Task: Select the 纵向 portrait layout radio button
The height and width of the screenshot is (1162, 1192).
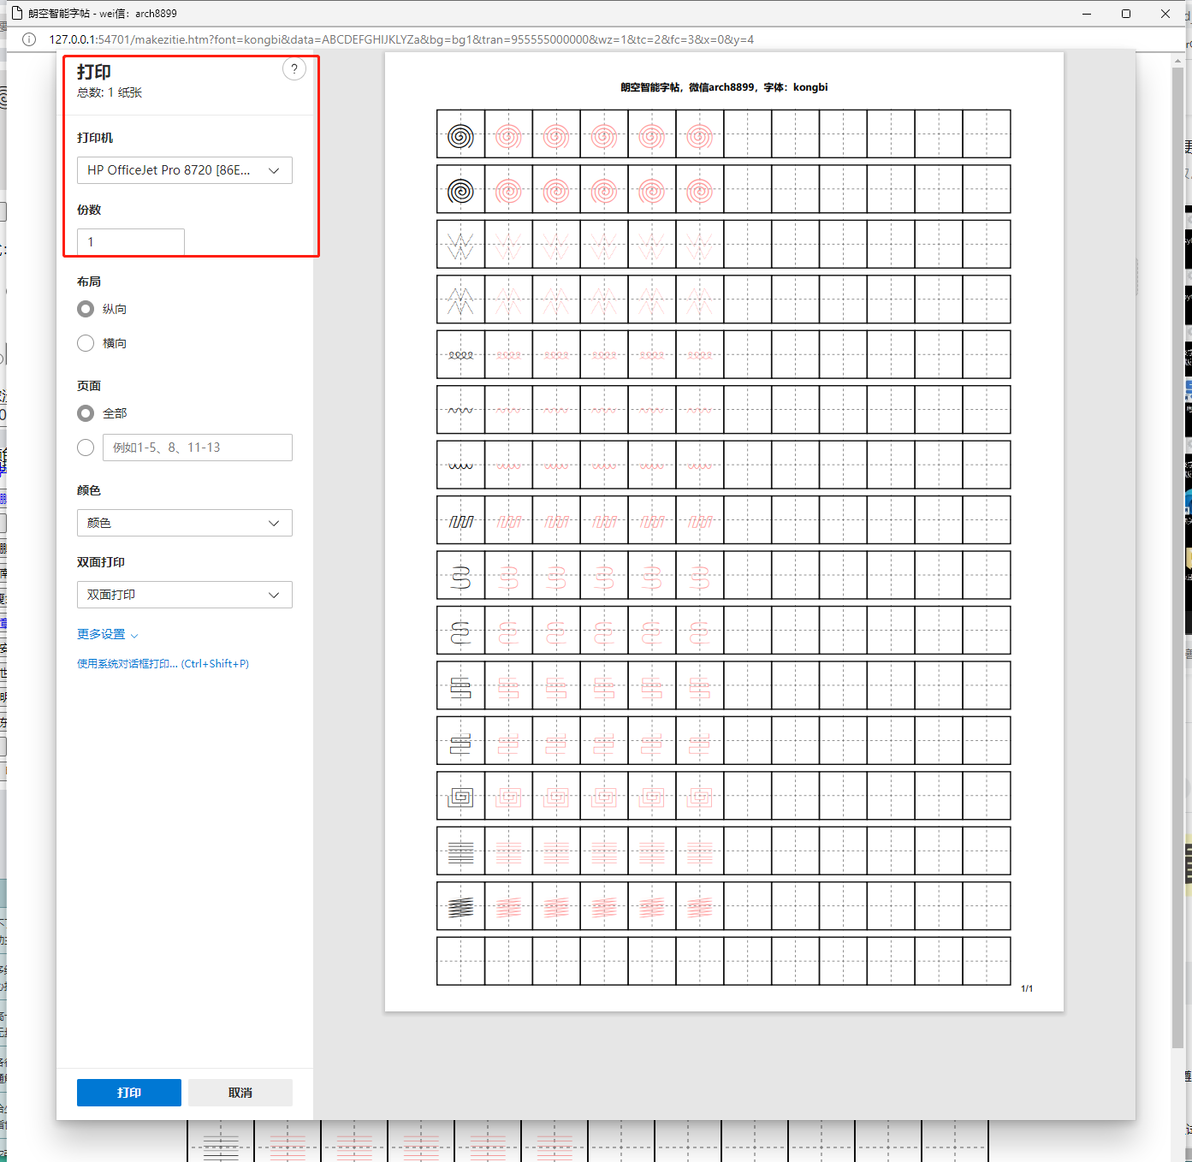Action: [x=86, y=309]
